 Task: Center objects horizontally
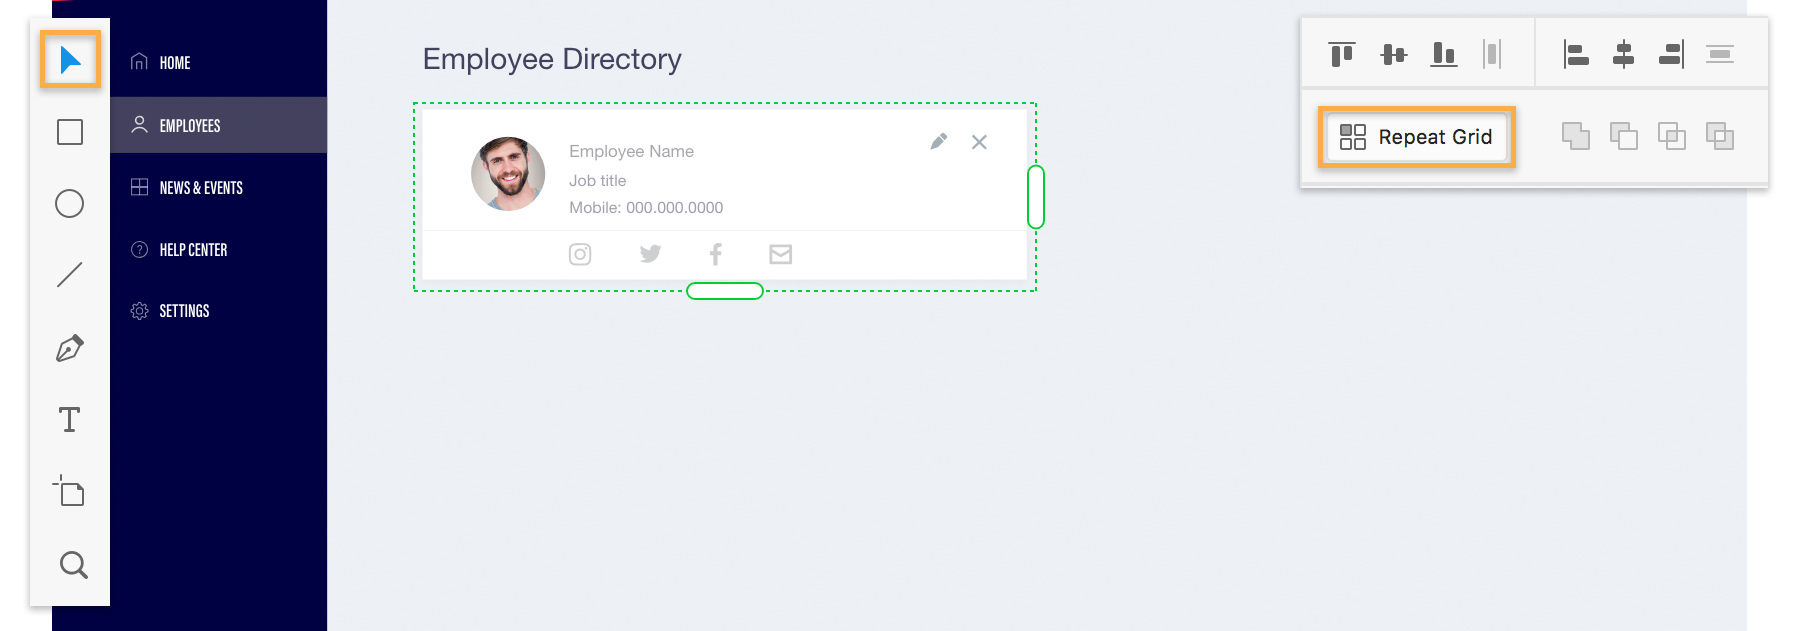click(1624, 54)
